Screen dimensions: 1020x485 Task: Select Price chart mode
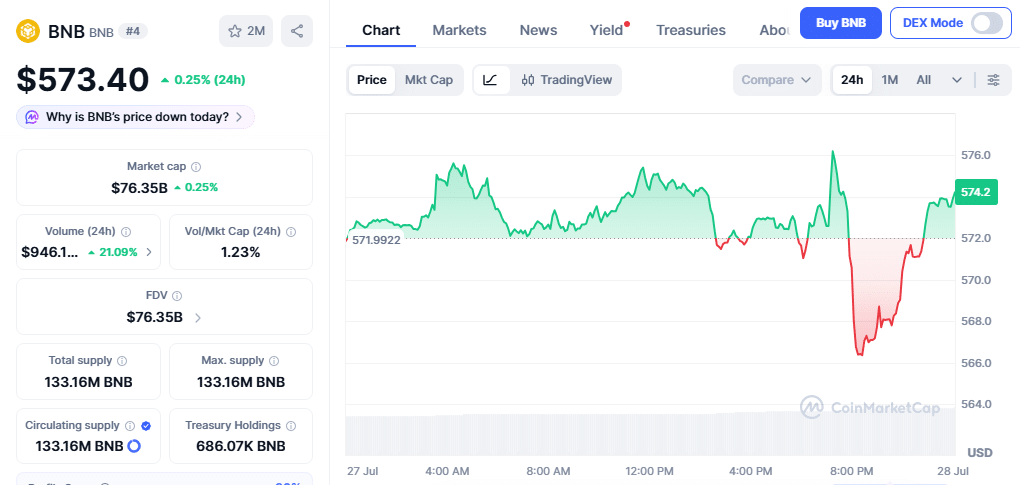[371, 80]
